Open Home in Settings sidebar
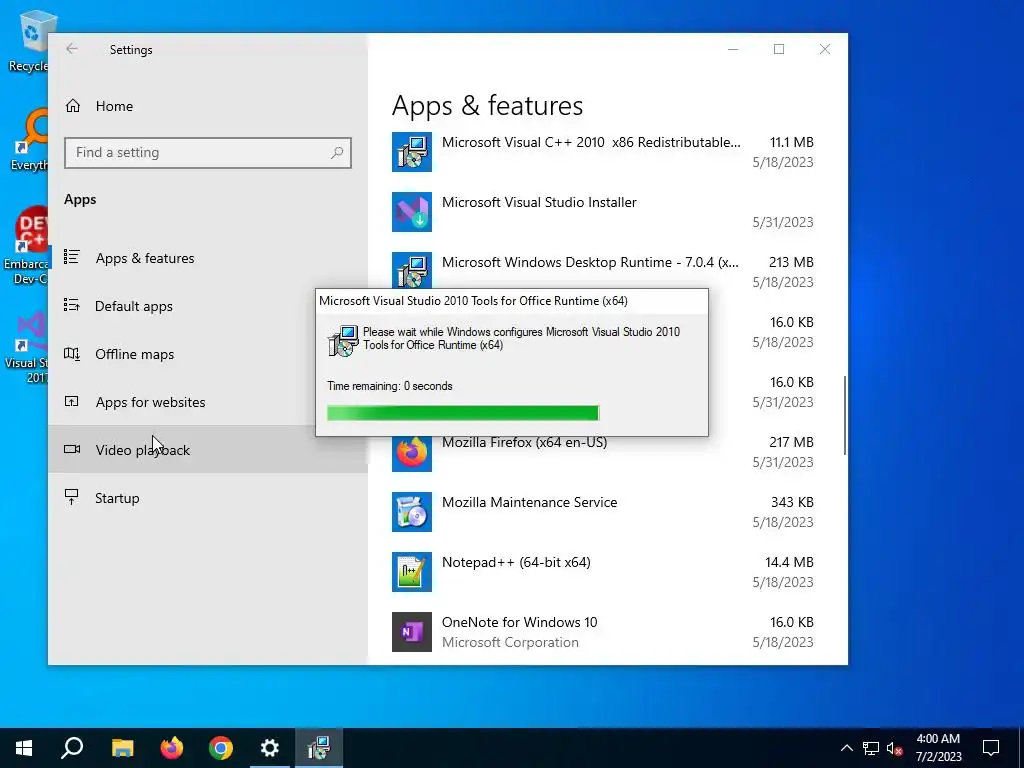 tap(208, 106)
